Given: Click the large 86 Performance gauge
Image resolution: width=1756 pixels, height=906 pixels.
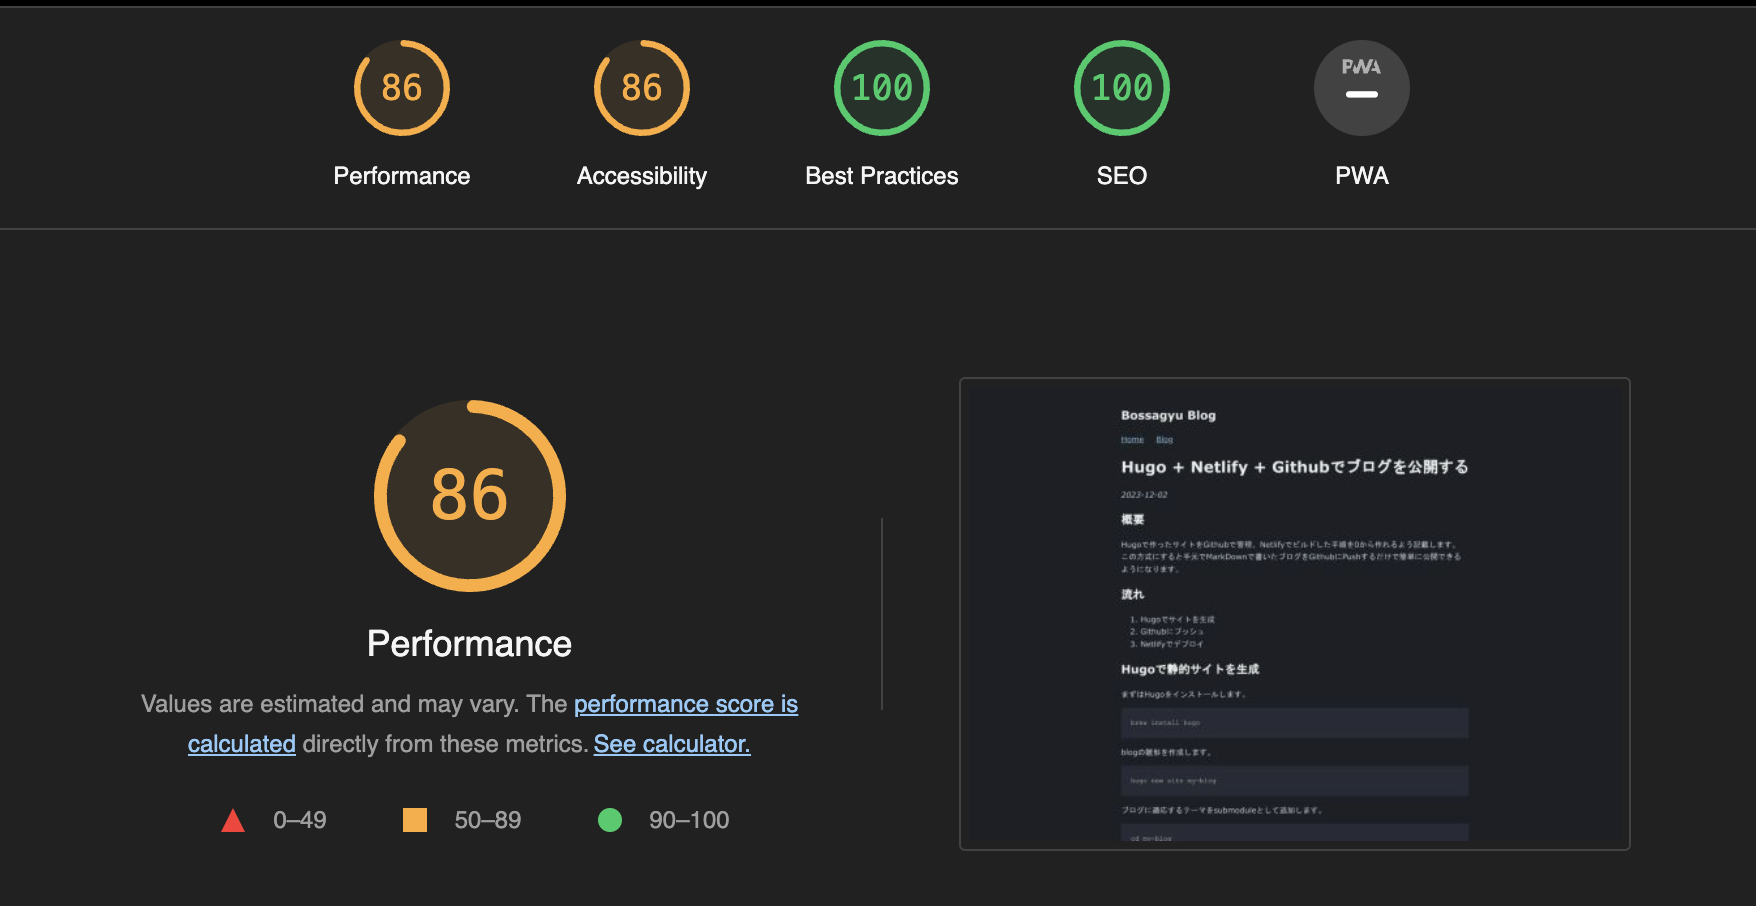Looking at the screenshot, I should coord(470,496).
